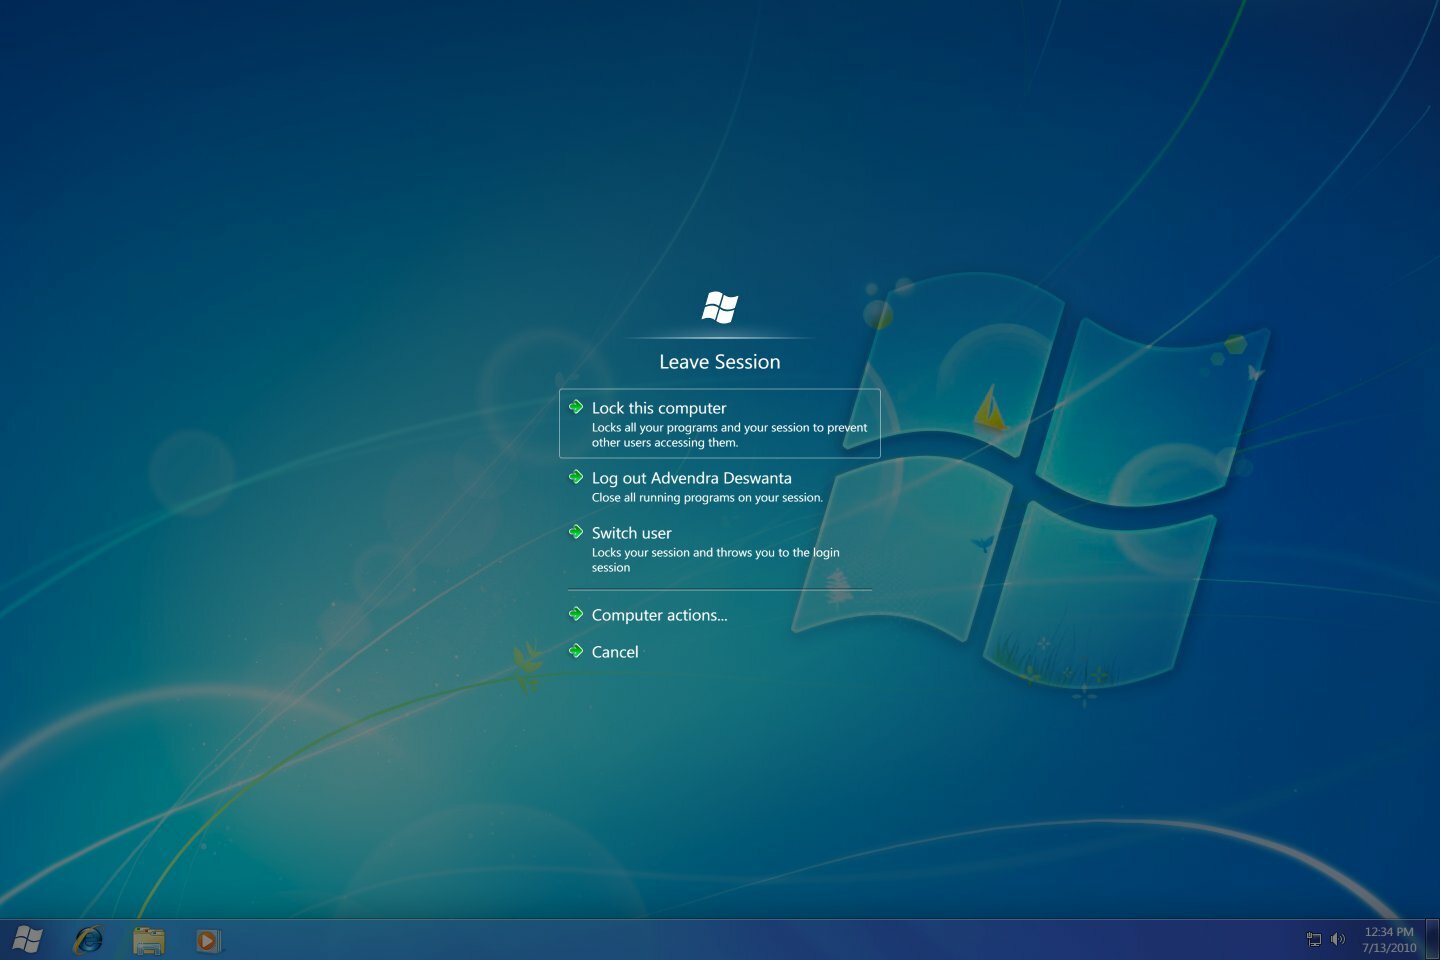Open the volume speaker icon in tray
The height and width of the screenshot is (960, 1440).
coord(1337,939)
